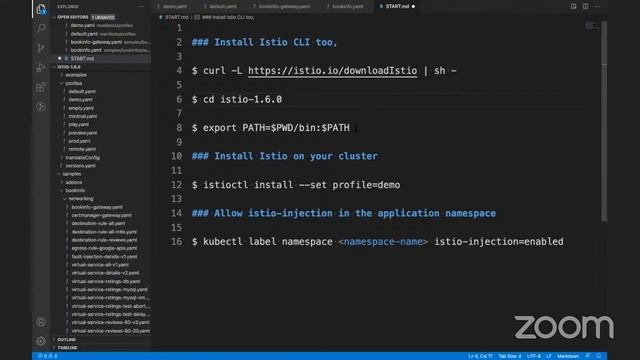The image size is (640, 360).
Task: Open egress-rule-google-apis.yaml file
Action: tap(104, 248)
